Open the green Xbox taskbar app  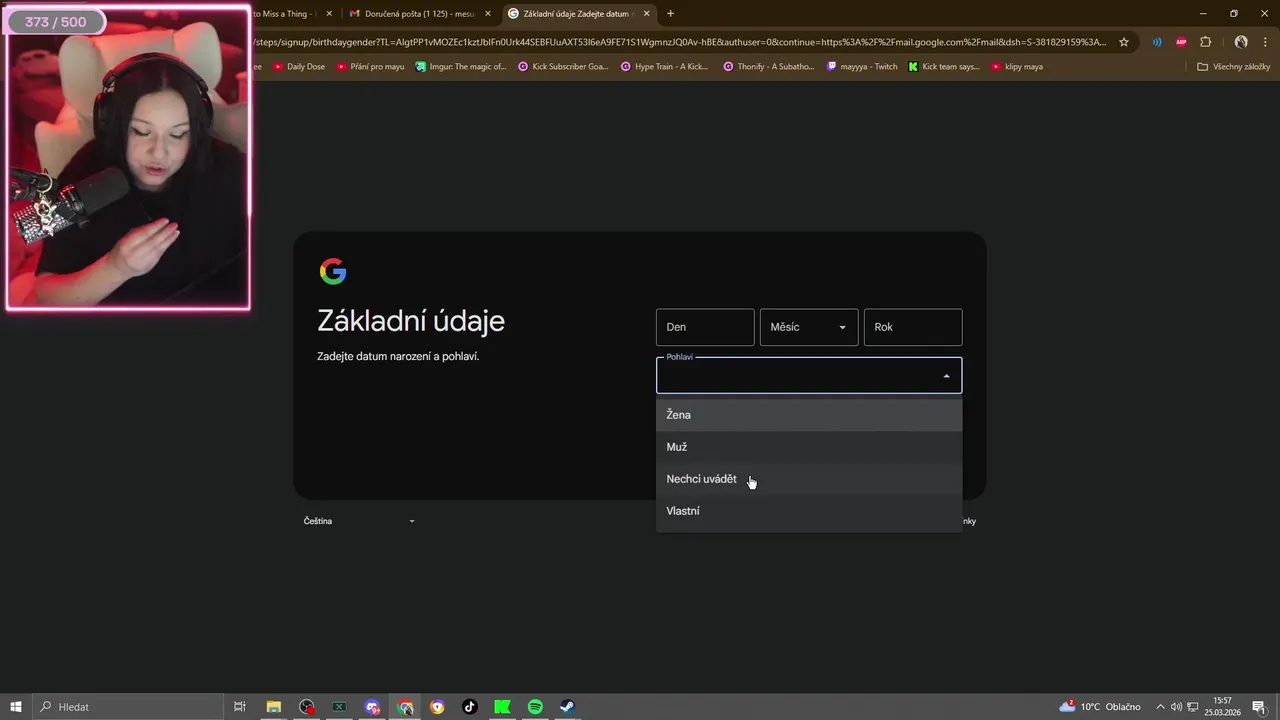[x=339, y=707]
